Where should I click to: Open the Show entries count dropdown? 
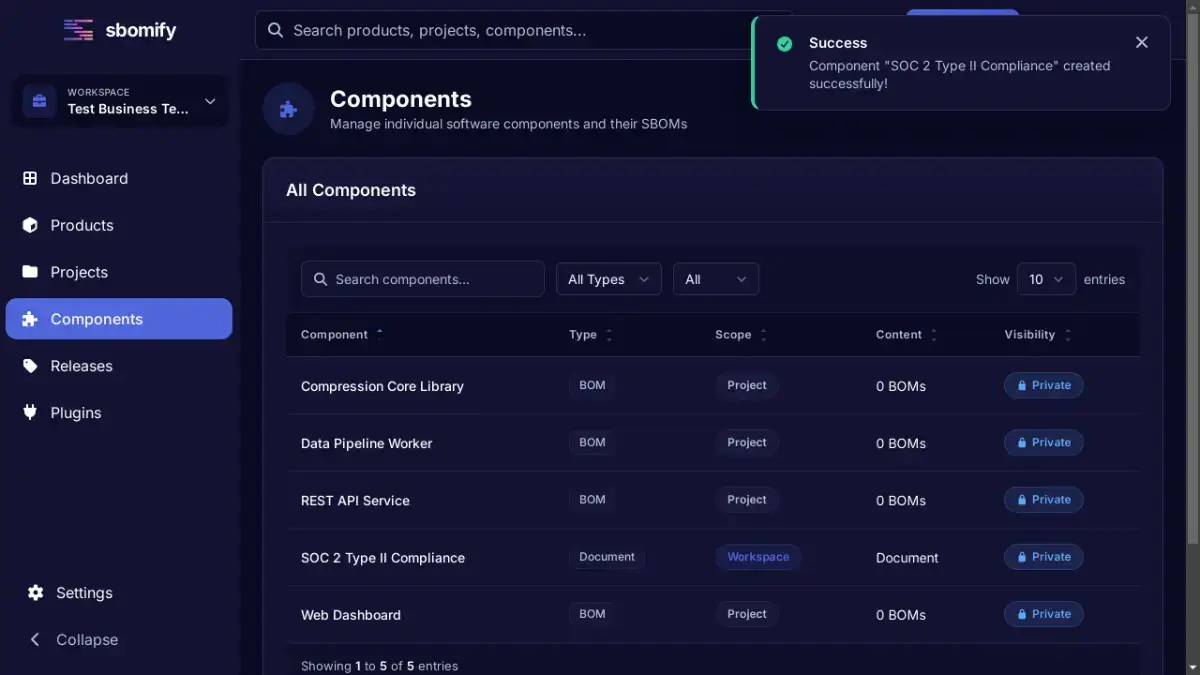coord(1046,279)
